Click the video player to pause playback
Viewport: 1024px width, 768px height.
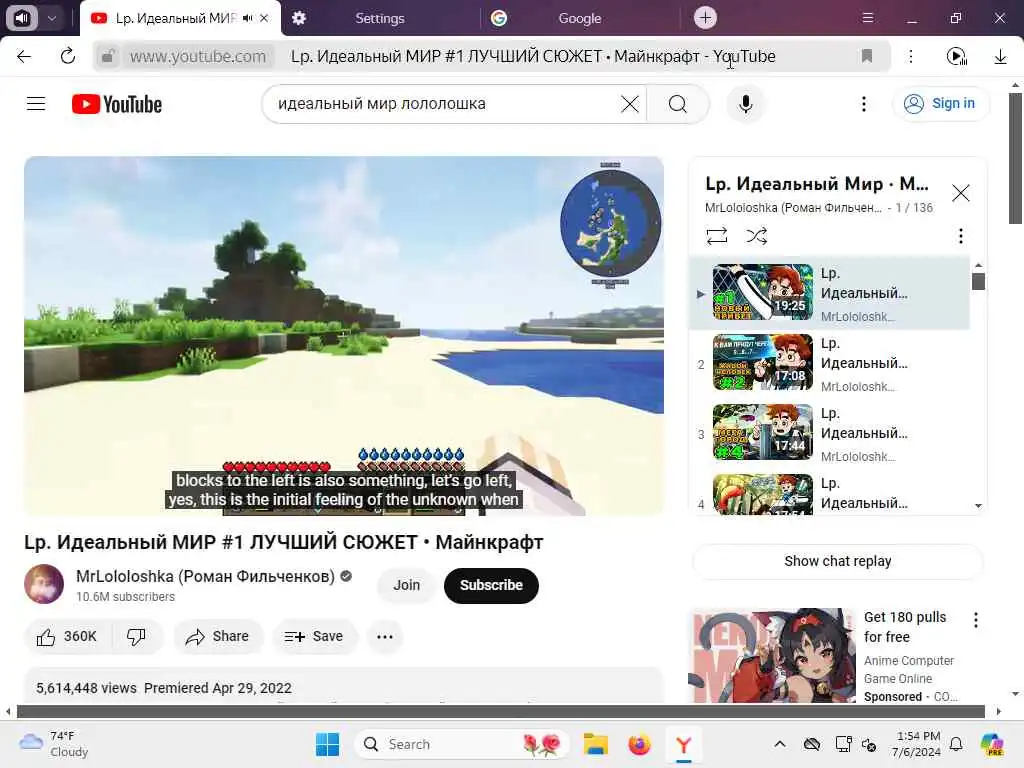tap(344, 336)
